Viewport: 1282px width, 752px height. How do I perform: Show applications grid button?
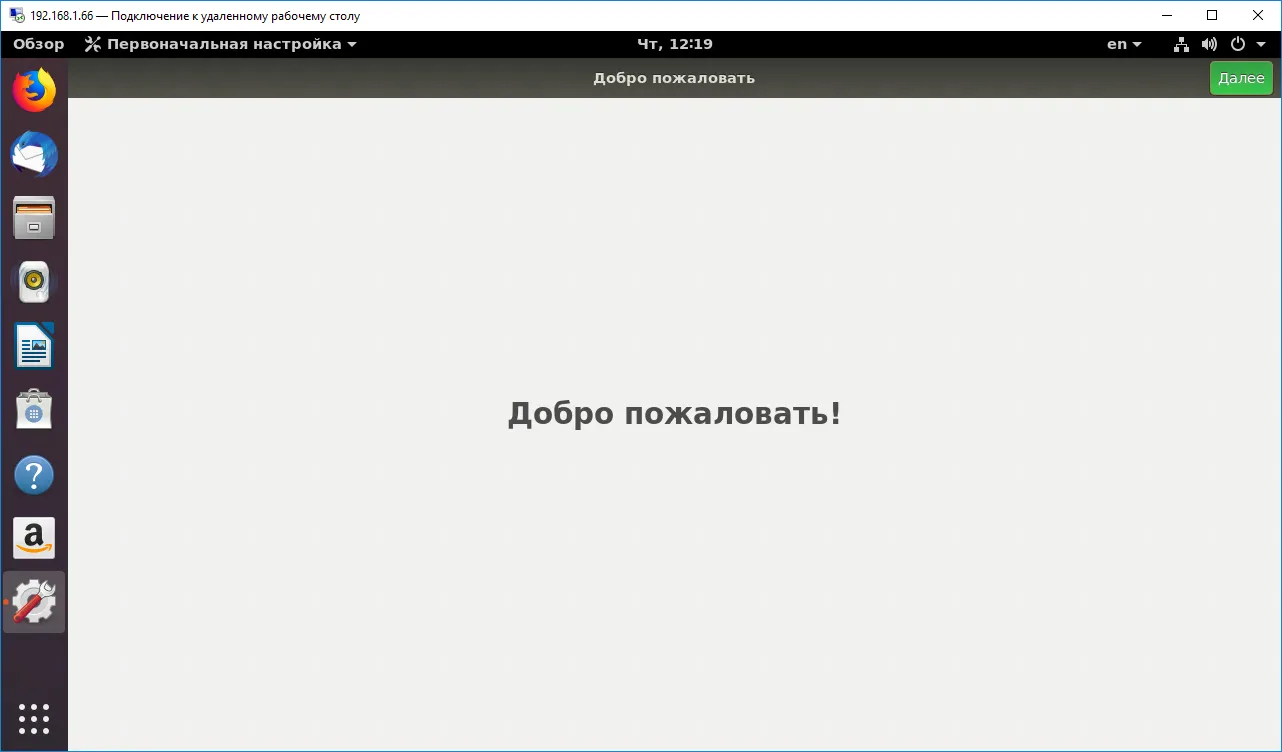[x=34, y=718]
